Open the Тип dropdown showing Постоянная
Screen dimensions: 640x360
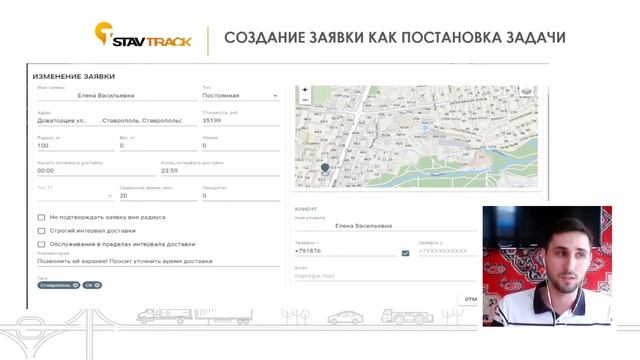241,96
